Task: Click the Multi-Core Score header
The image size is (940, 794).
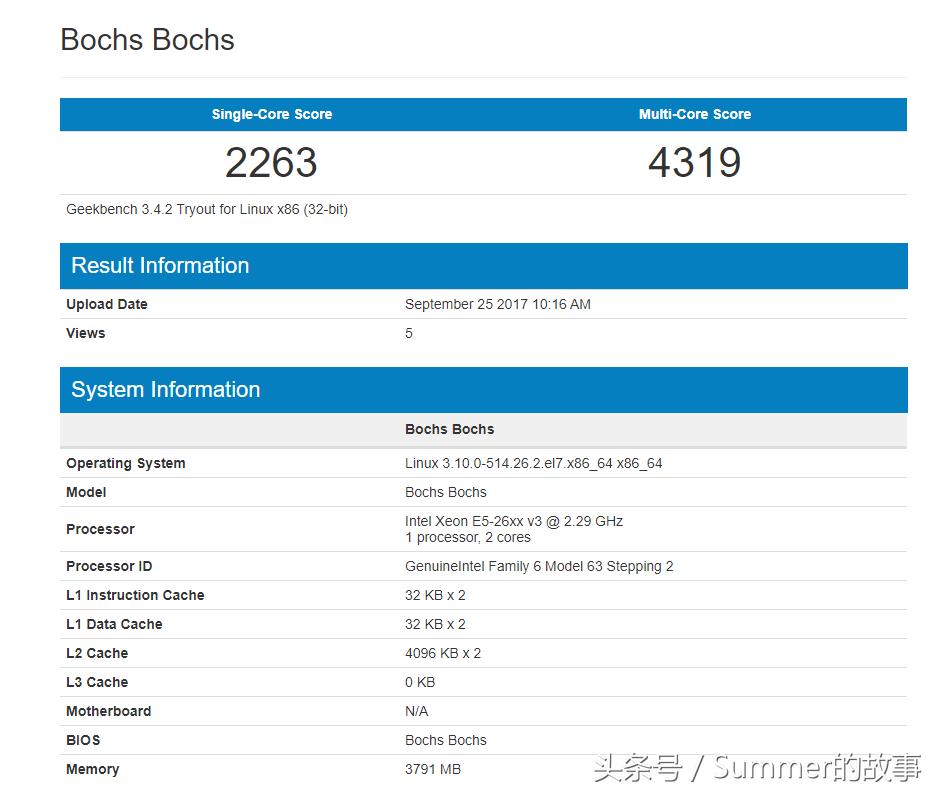Action: click(695, 114)
